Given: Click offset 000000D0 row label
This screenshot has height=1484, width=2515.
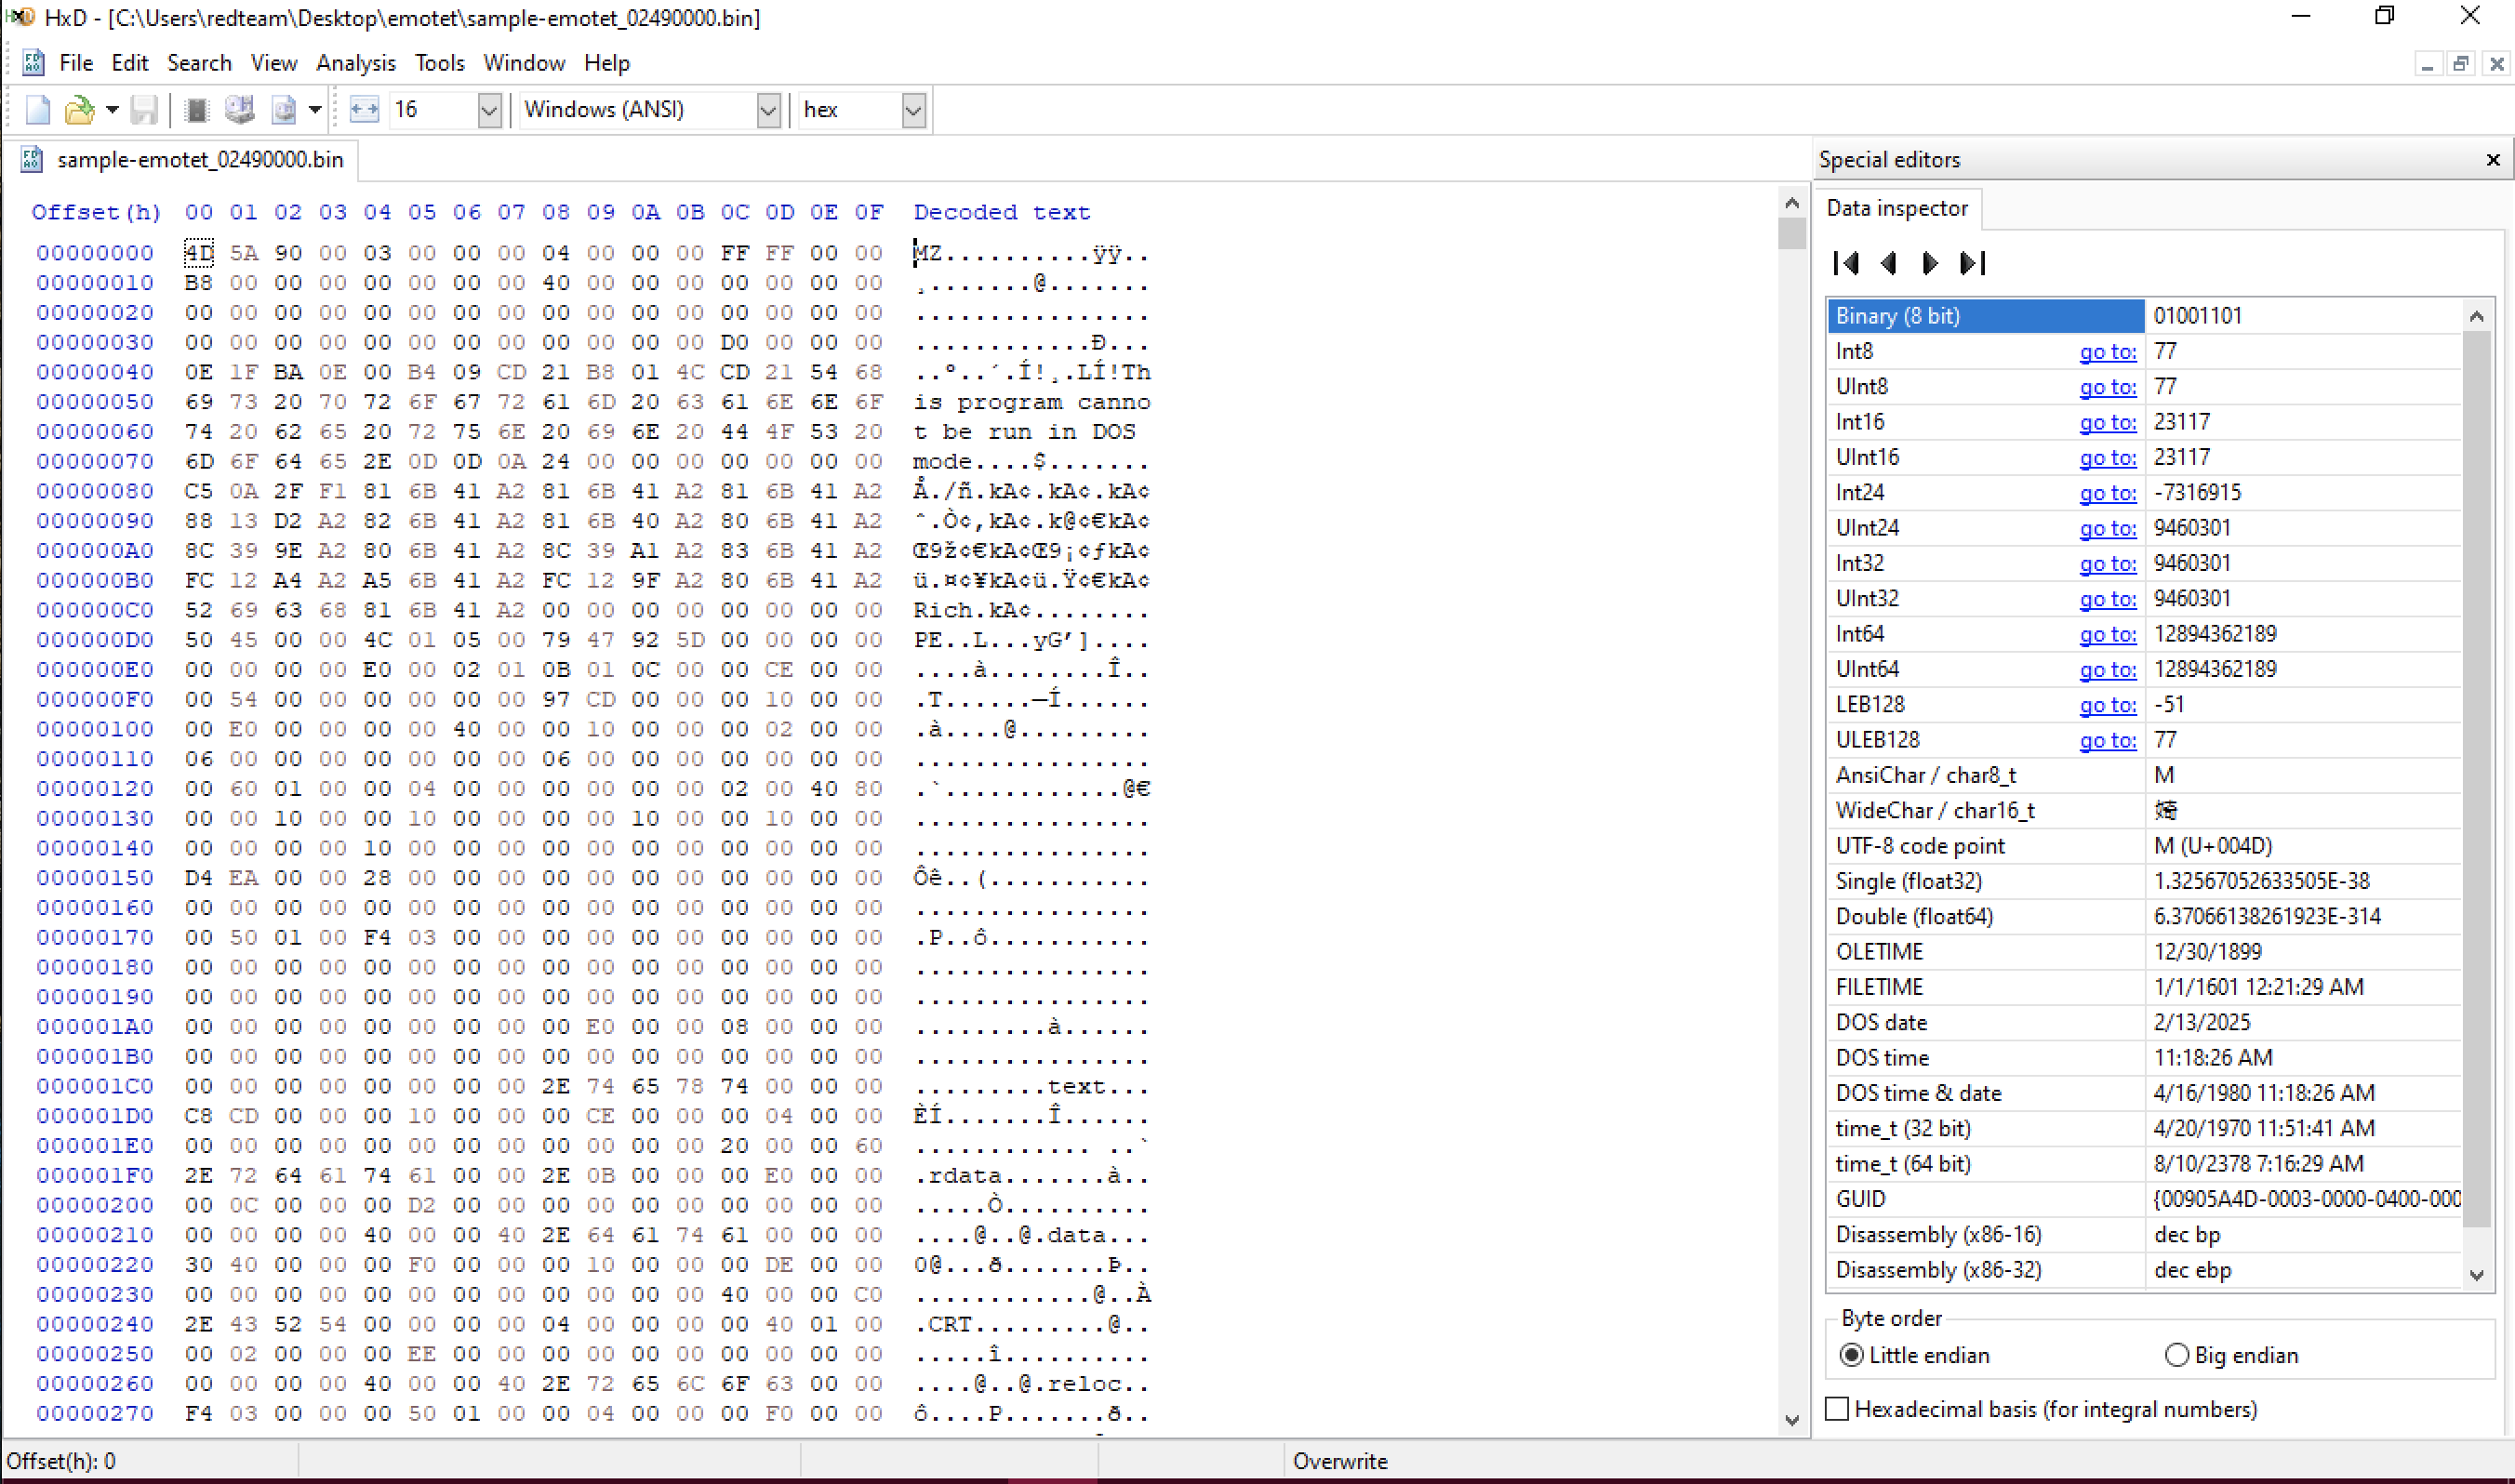Looking at the screenshot, I should [95, 640].
